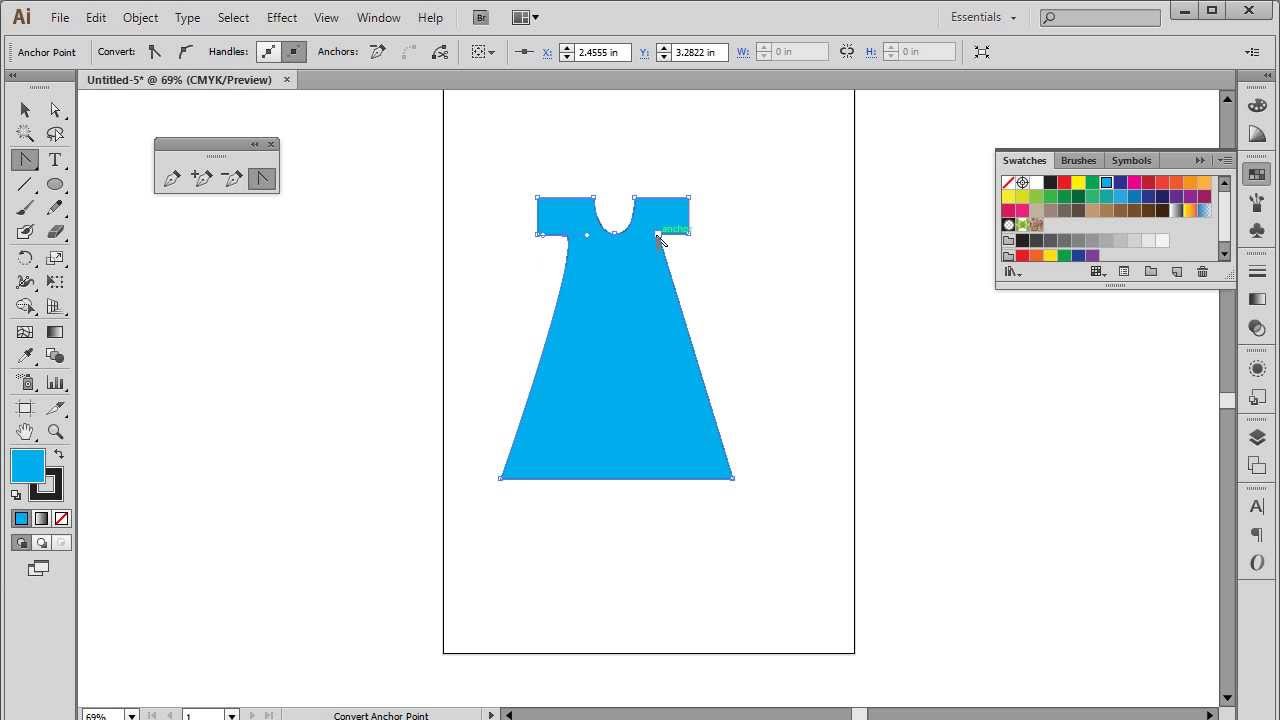
Task: Expand the Swatches panel options menu
Action: click(1225, 160)
